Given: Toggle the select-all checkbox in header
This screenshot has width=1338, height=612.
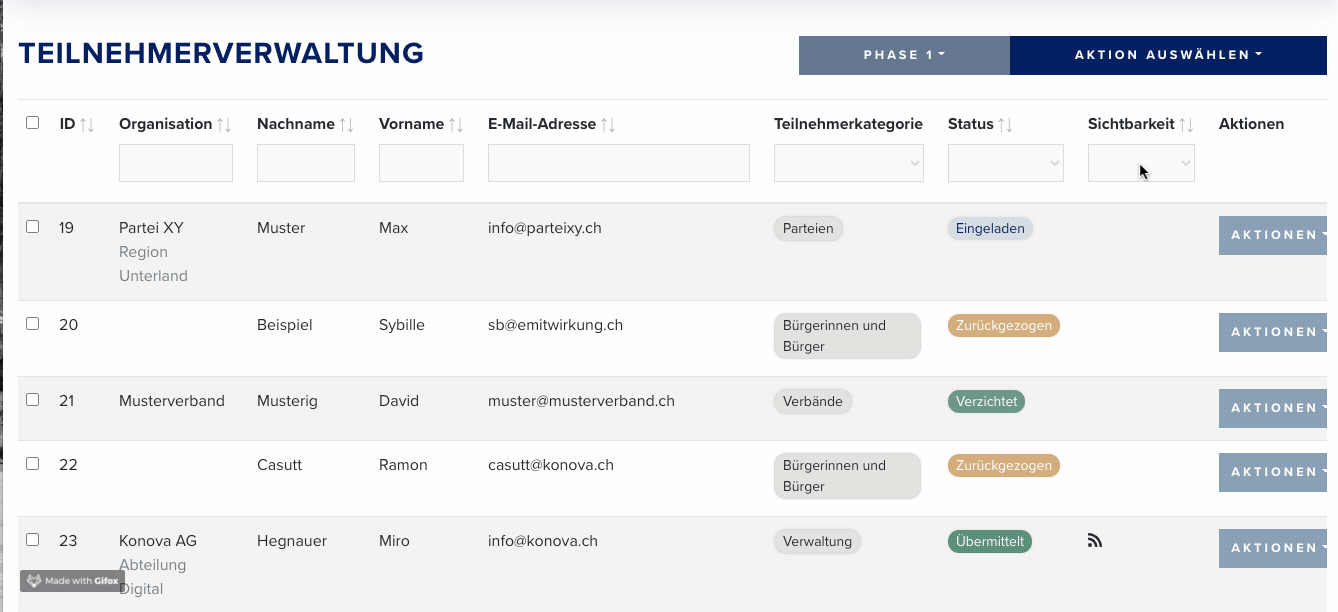Looking at the screenshot, I should tap(32, 123).
